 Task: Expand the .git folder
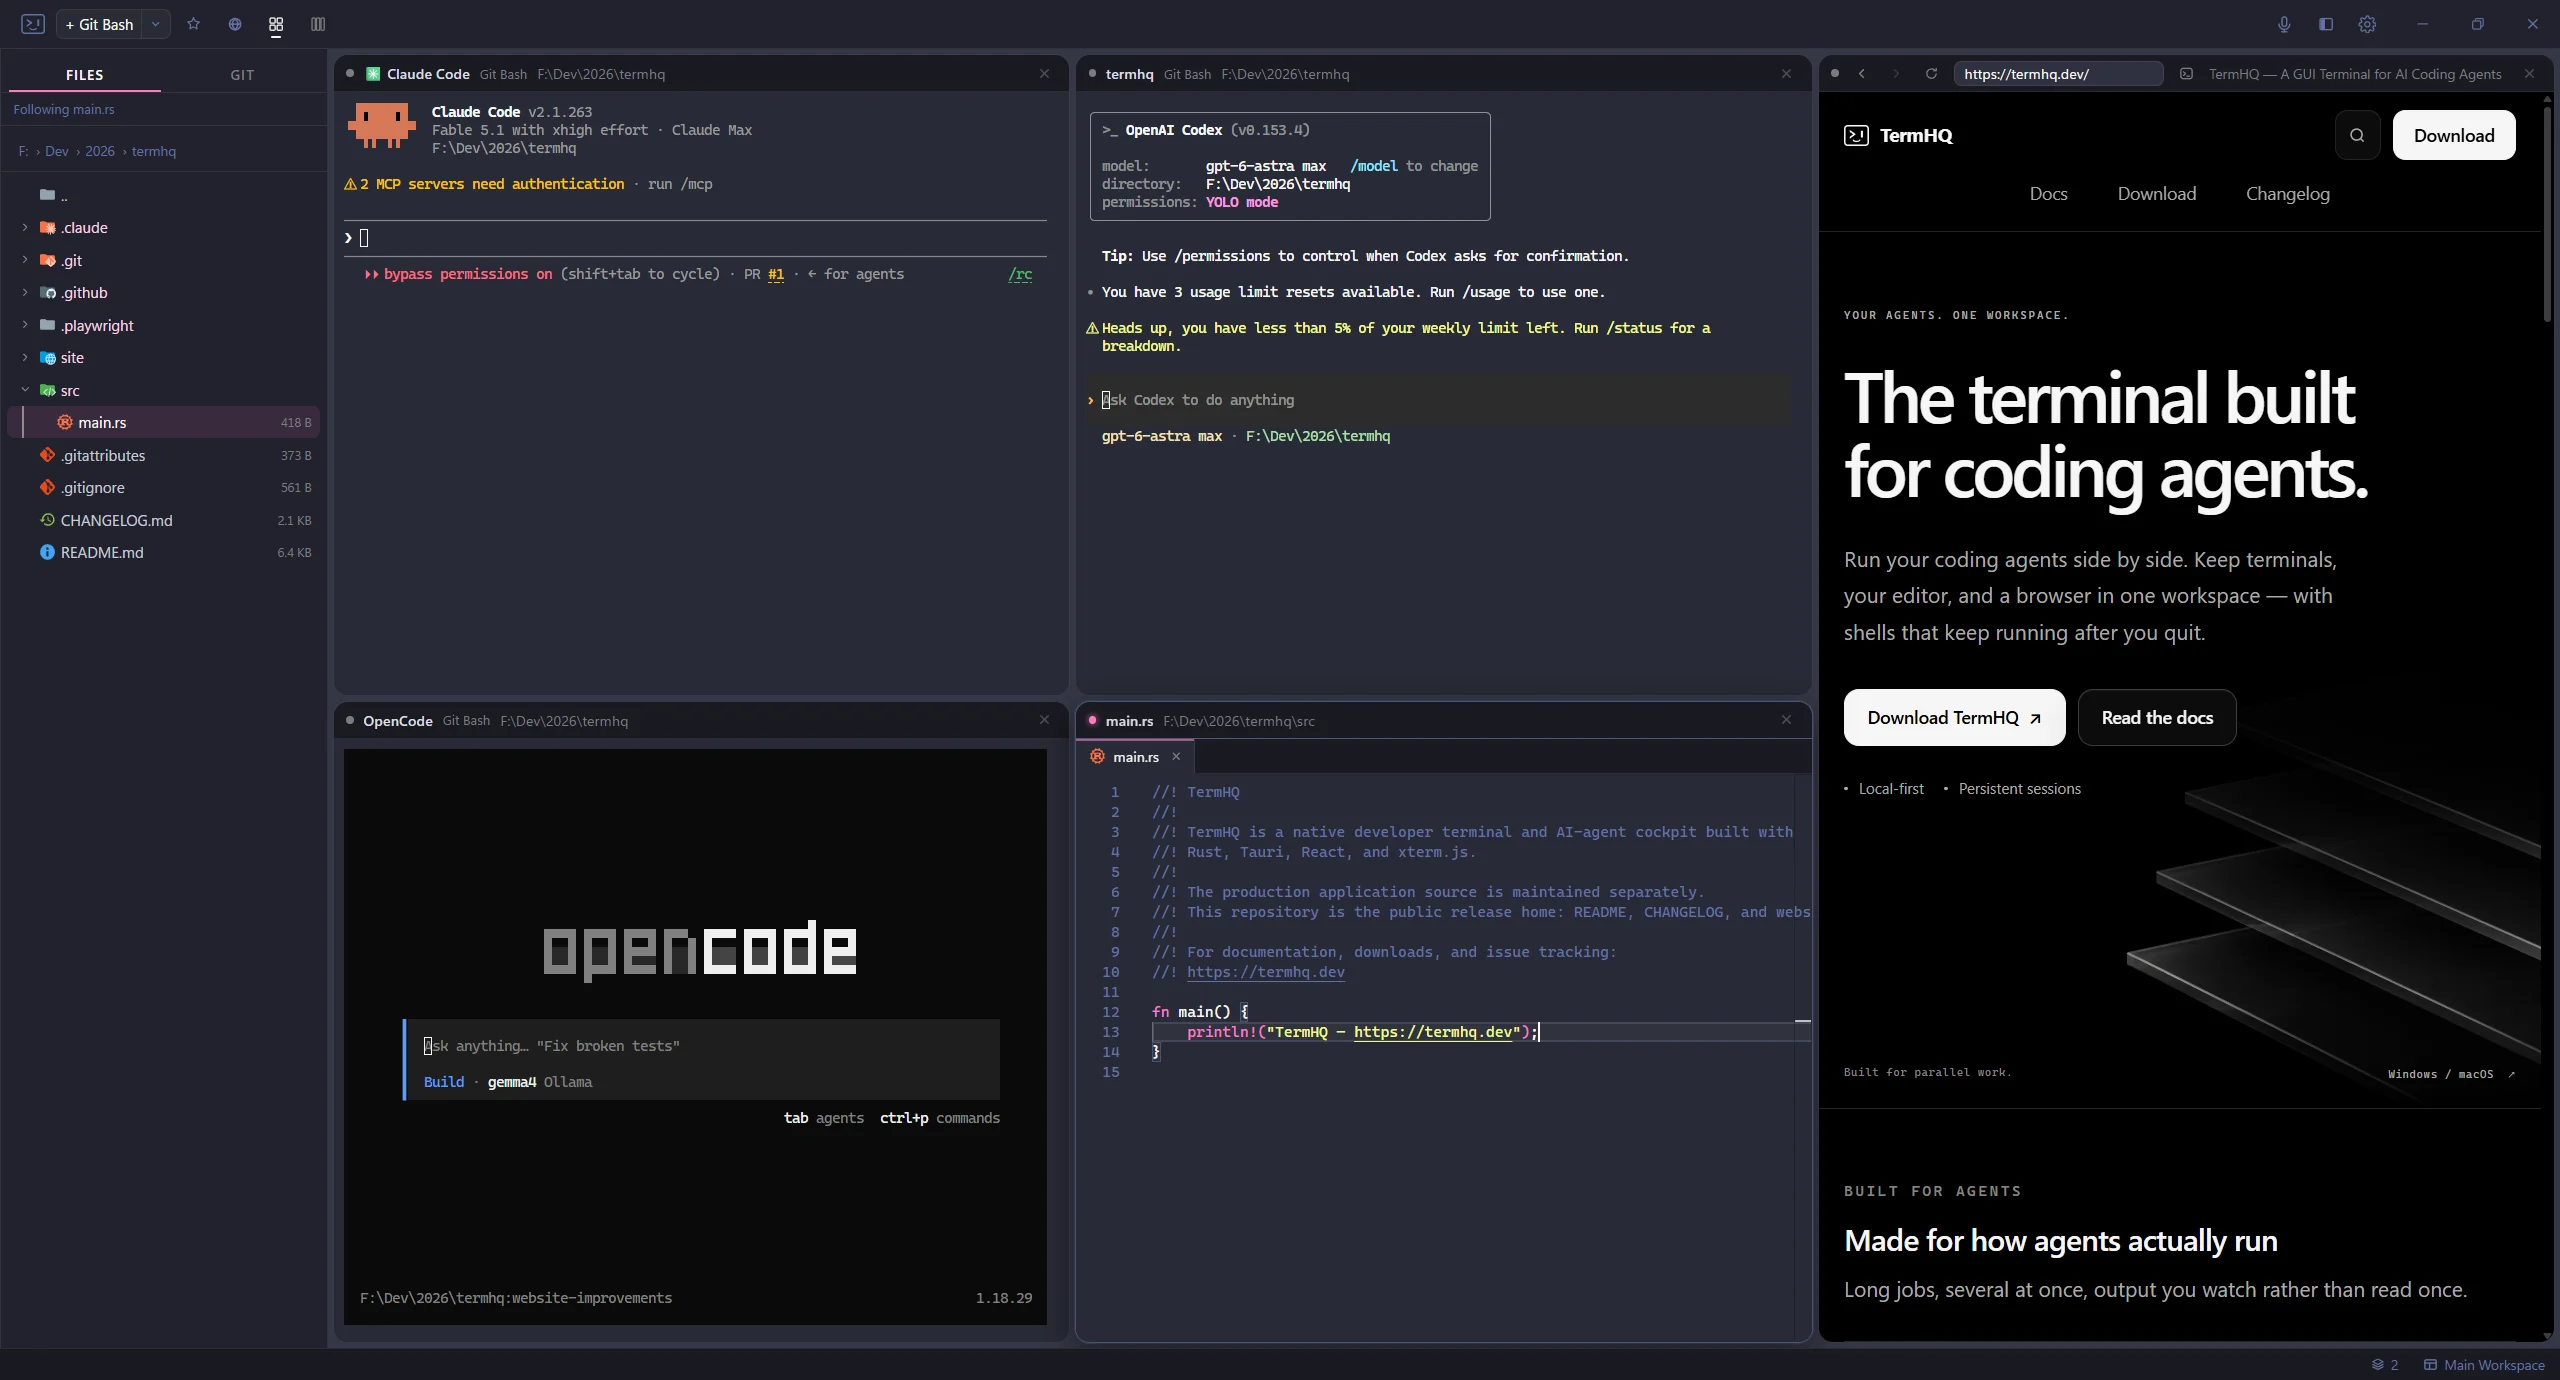click(25, 260)
